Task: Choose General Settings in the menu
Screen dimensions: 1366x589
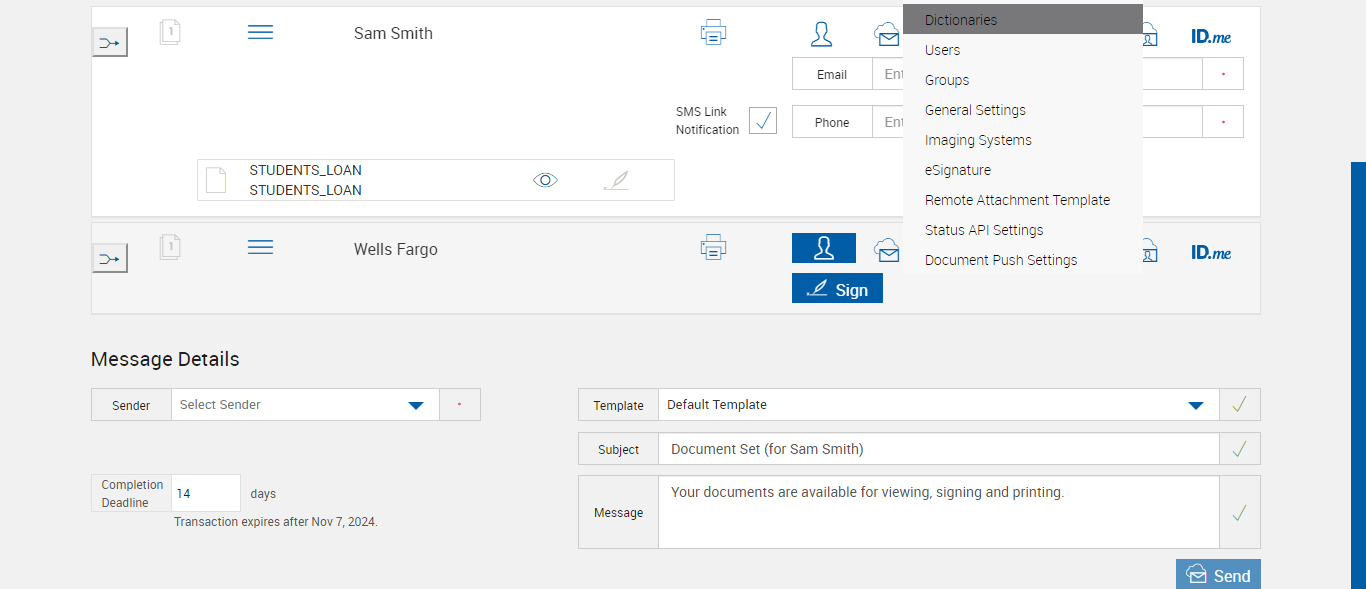Action: (975, 110)
